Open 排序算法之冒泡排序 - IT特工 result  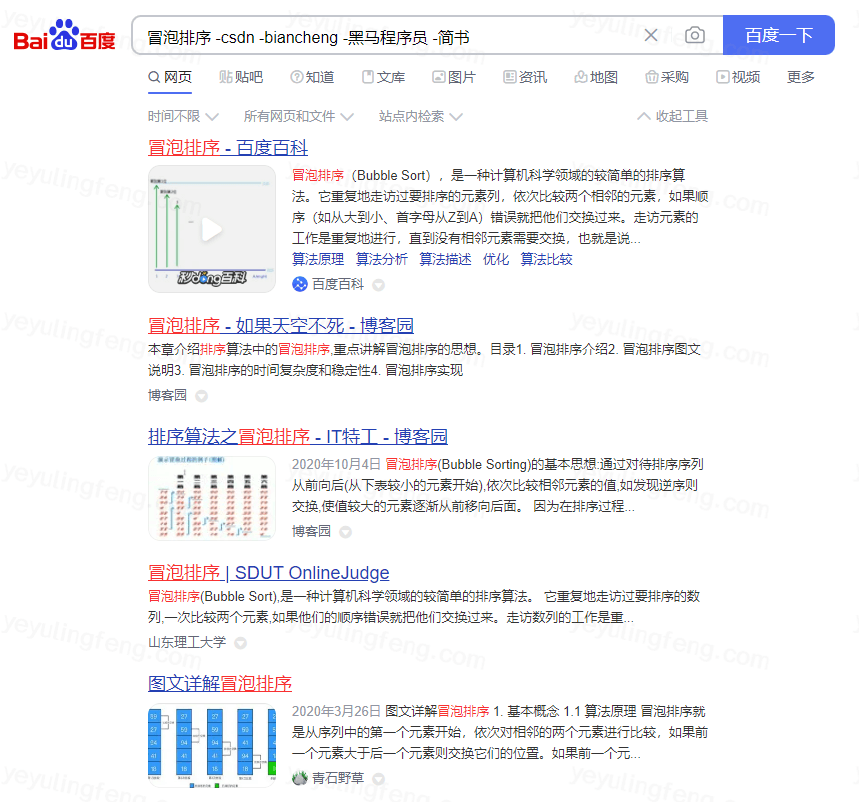(x=297, y=436)
